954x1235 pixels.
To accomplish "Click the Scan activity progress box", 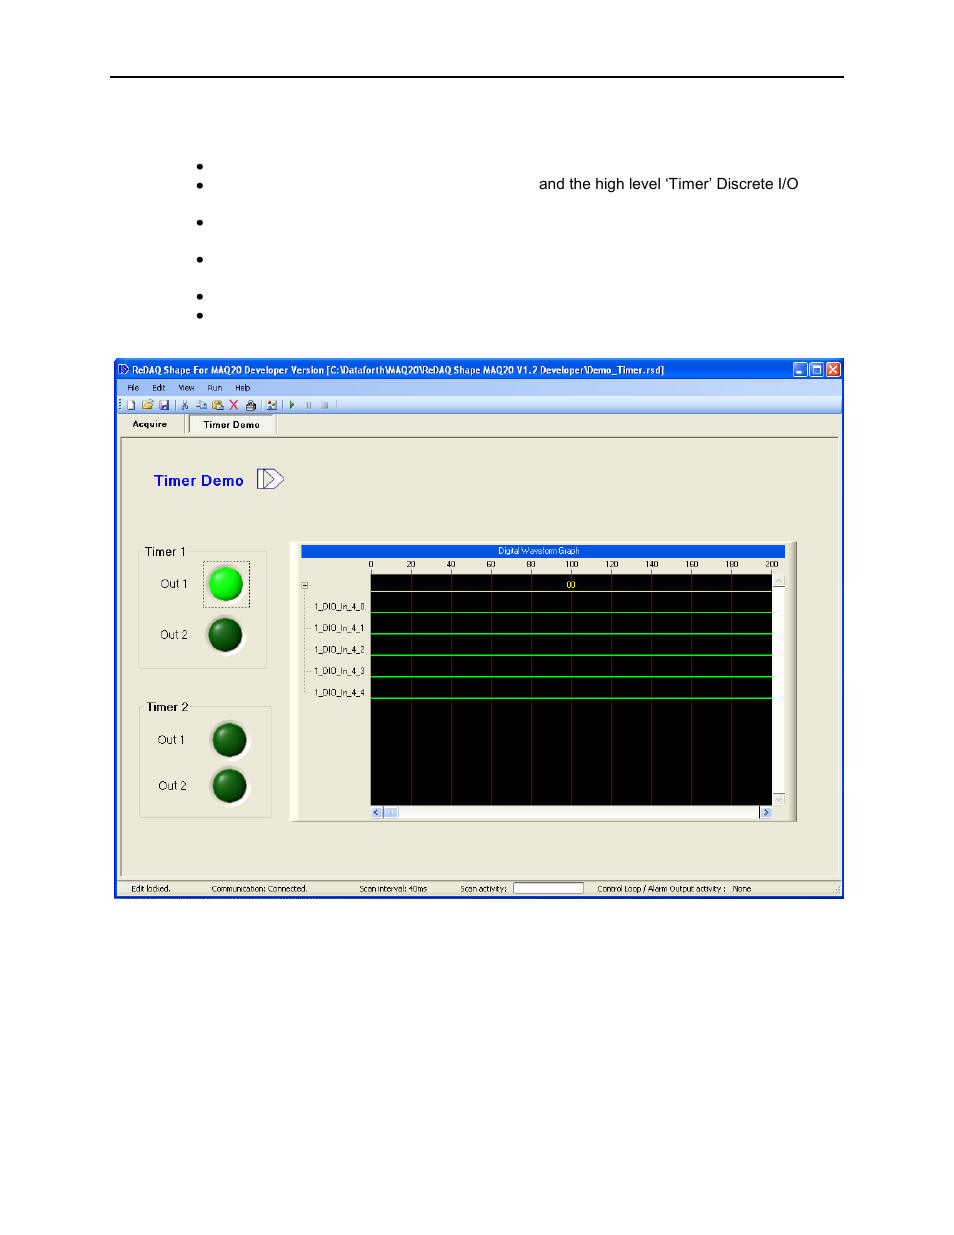I will (x=548, y=888).
